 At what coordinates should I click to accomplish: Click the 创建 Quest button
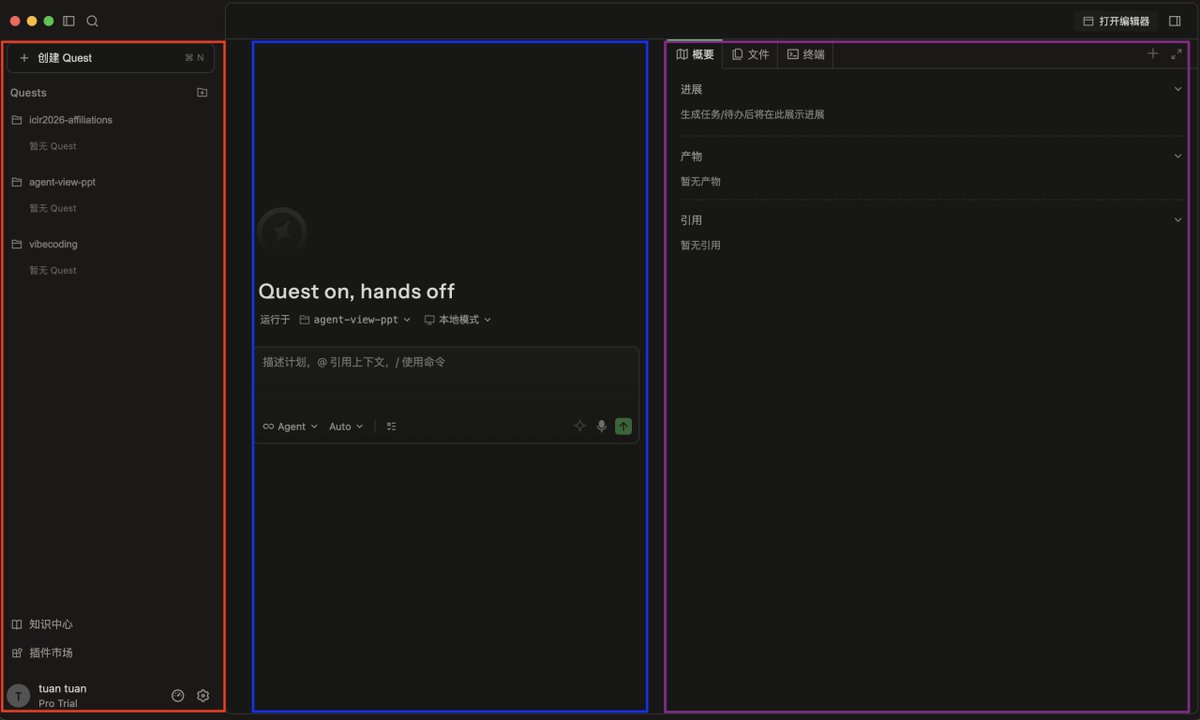pos(111,58)
